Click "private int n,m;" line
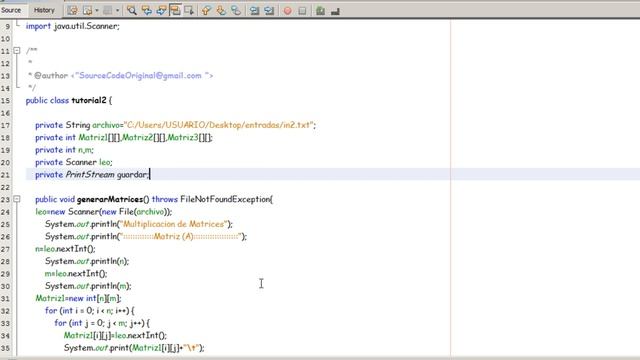Image resolution: width=640 pixels, height=360 pixels. pos(64,150)
